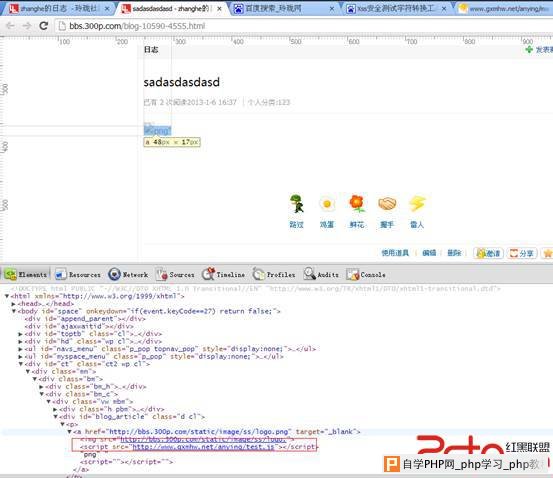This screenshot has width=553, height=478.
Task: Collapse the html root node
Action: pyautogui.click(x=7, y=296)
